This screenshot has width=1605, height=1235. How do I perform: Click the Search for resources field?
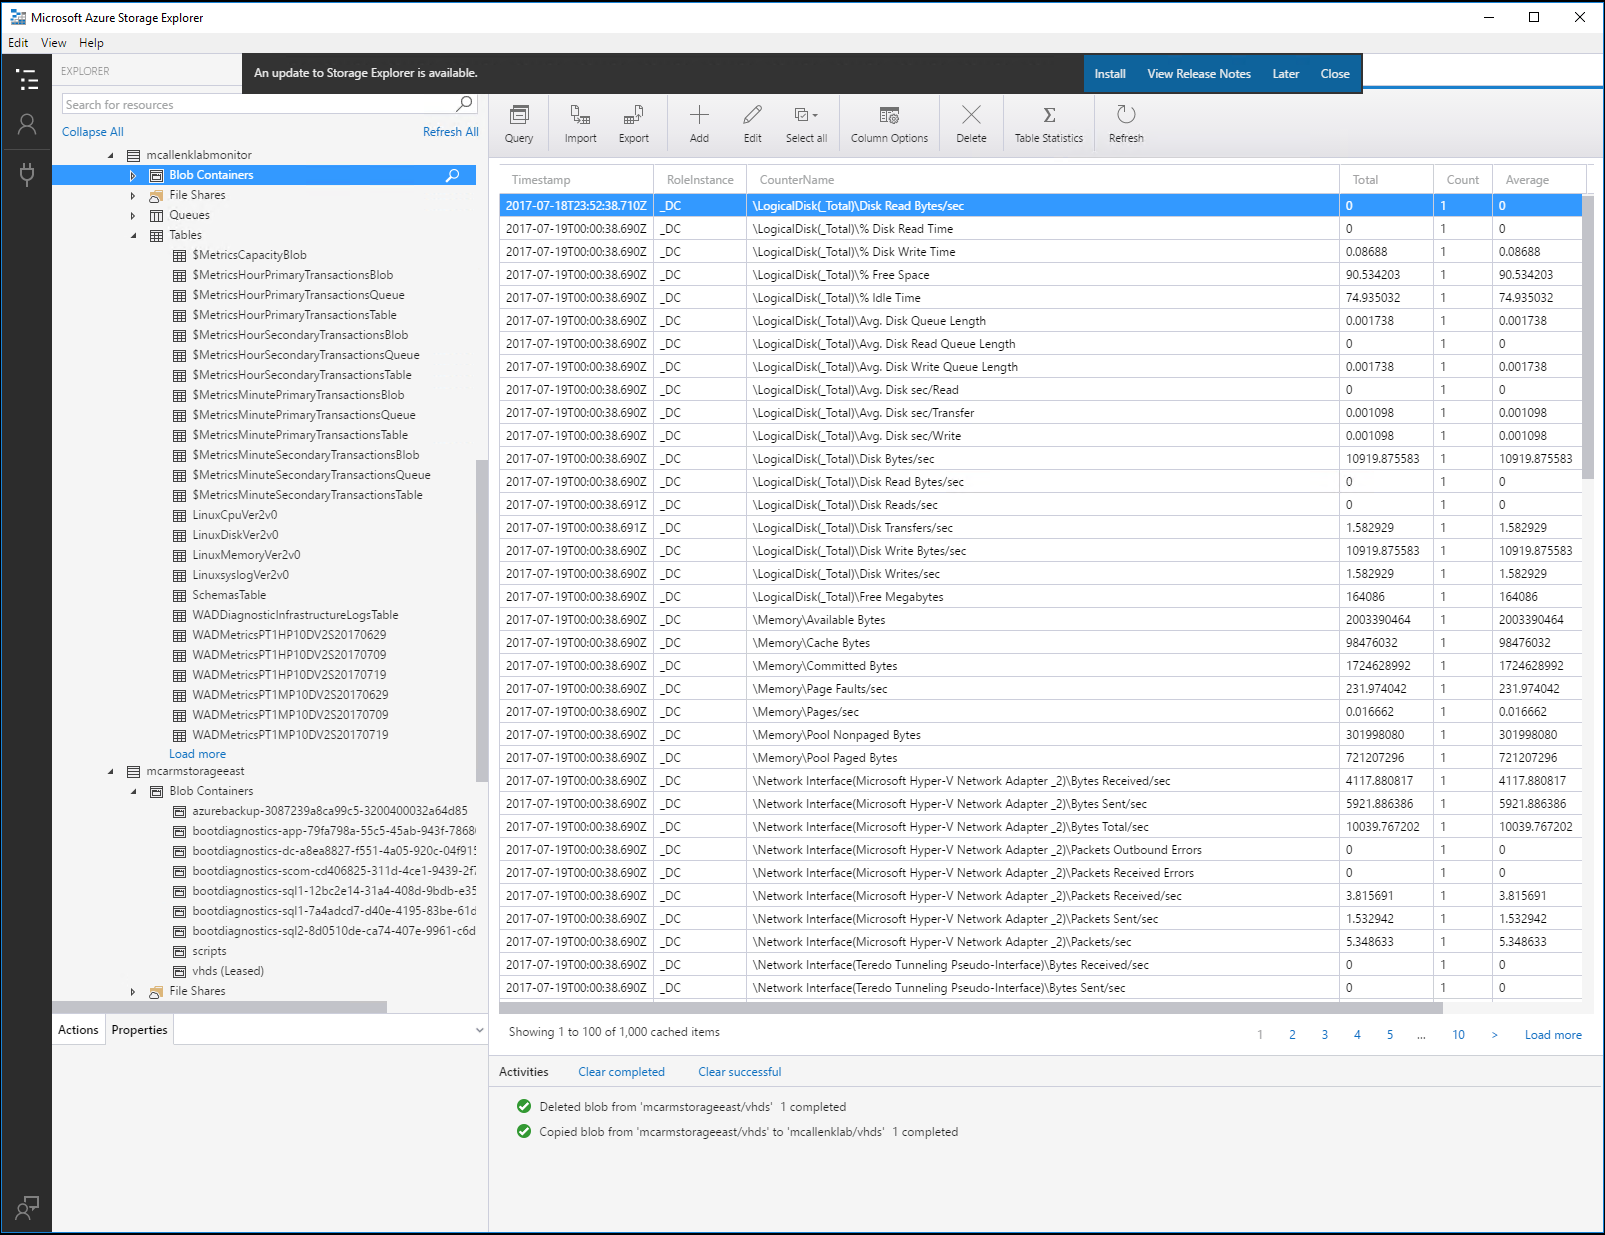(x=258, y=105)
